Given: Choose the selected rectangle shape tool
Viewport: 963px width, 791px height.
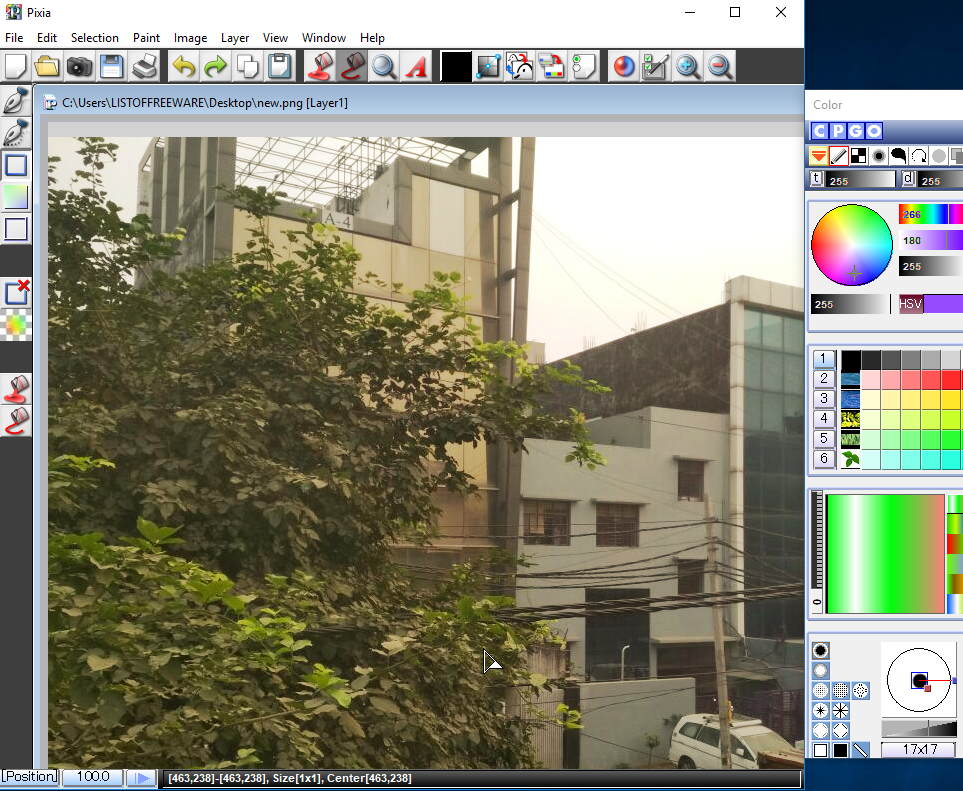Looking at the screenshot, I should pyautogui.click(x=16, y=165).
